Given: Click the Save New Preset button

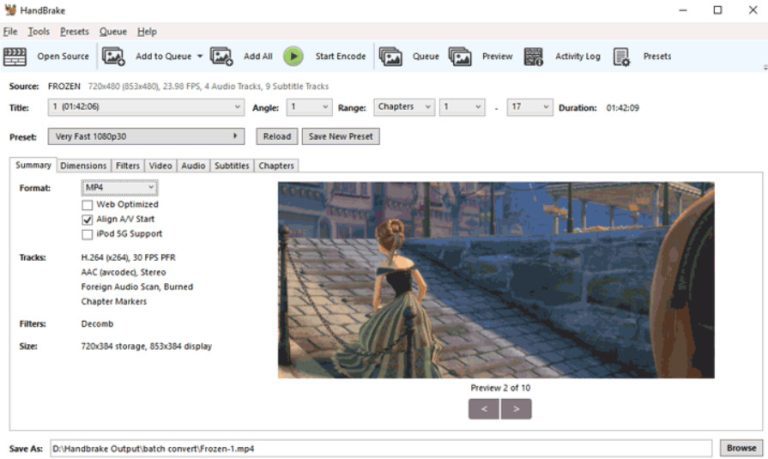Looking at the screenshot, I should tap(342, 136).
